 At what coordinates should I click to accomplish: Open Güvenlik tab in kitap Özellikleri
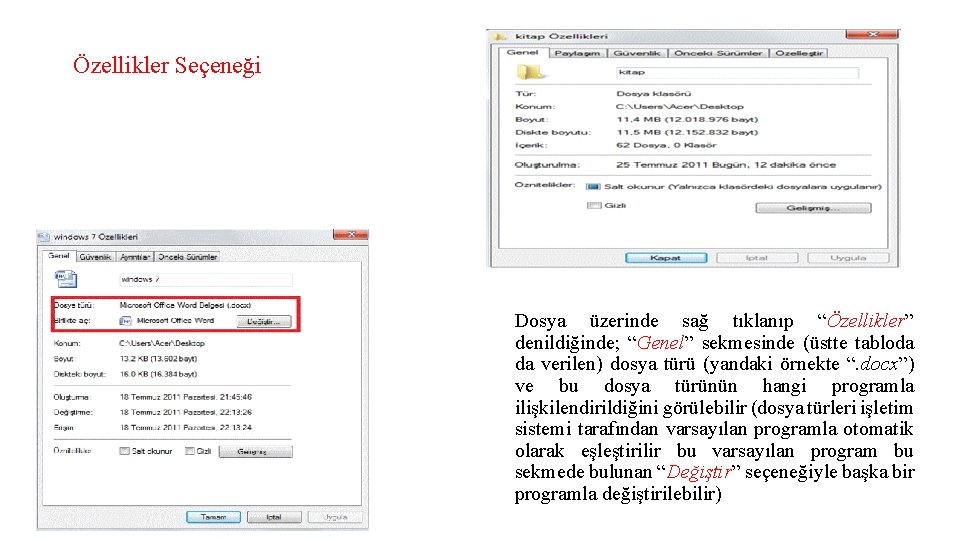pos(637,53)
